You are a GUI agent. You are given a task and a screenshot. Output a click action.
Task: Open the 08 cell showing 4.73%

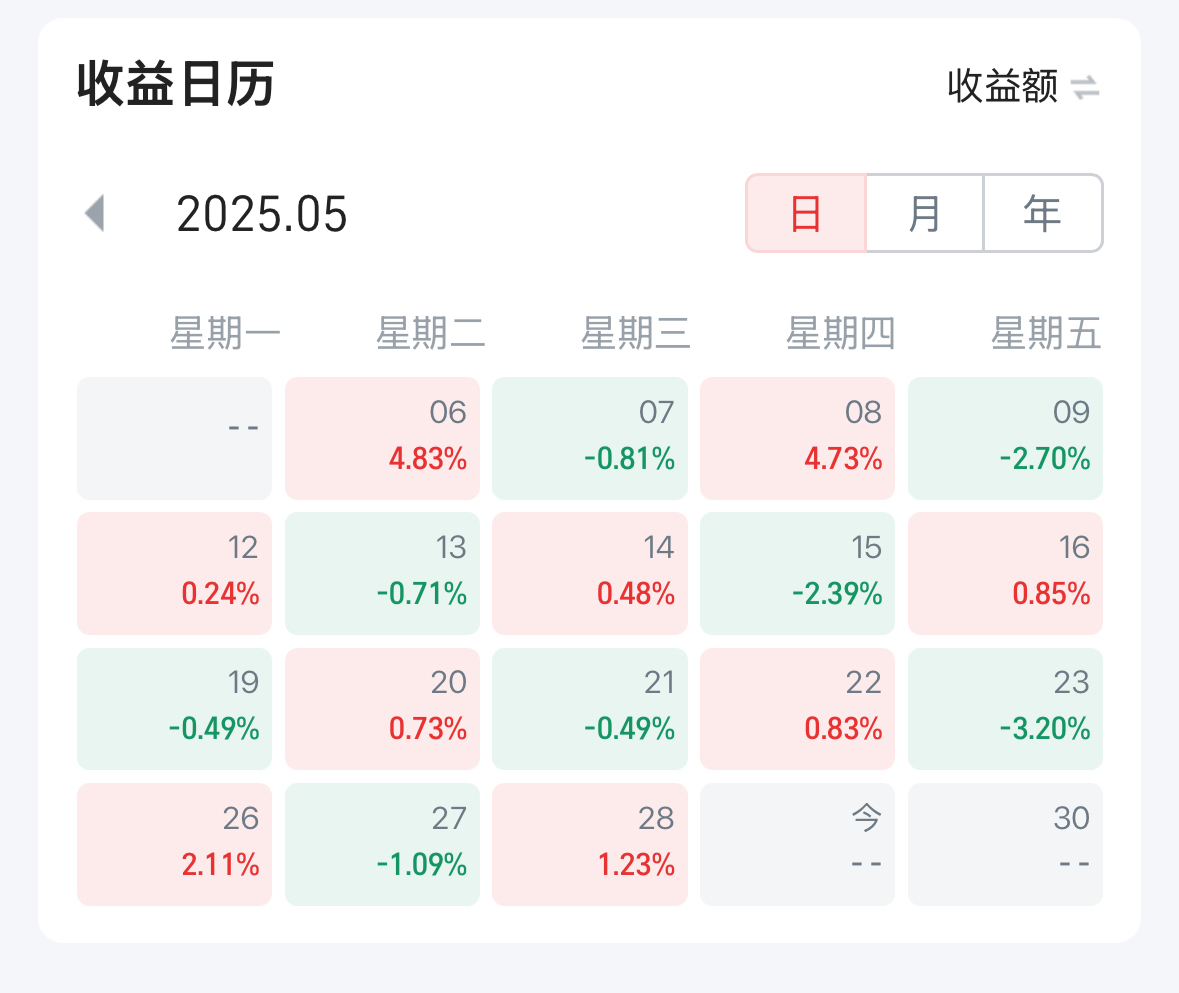[x=798, y=438]
